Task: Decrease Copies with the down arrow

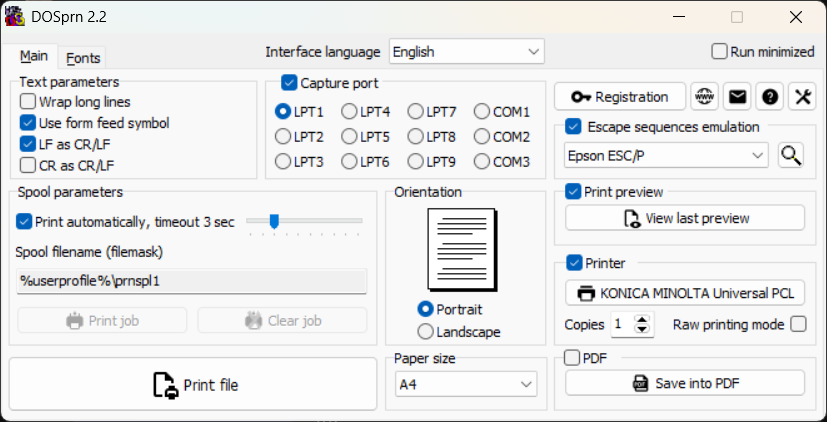Action: click(x=642, y=329)
